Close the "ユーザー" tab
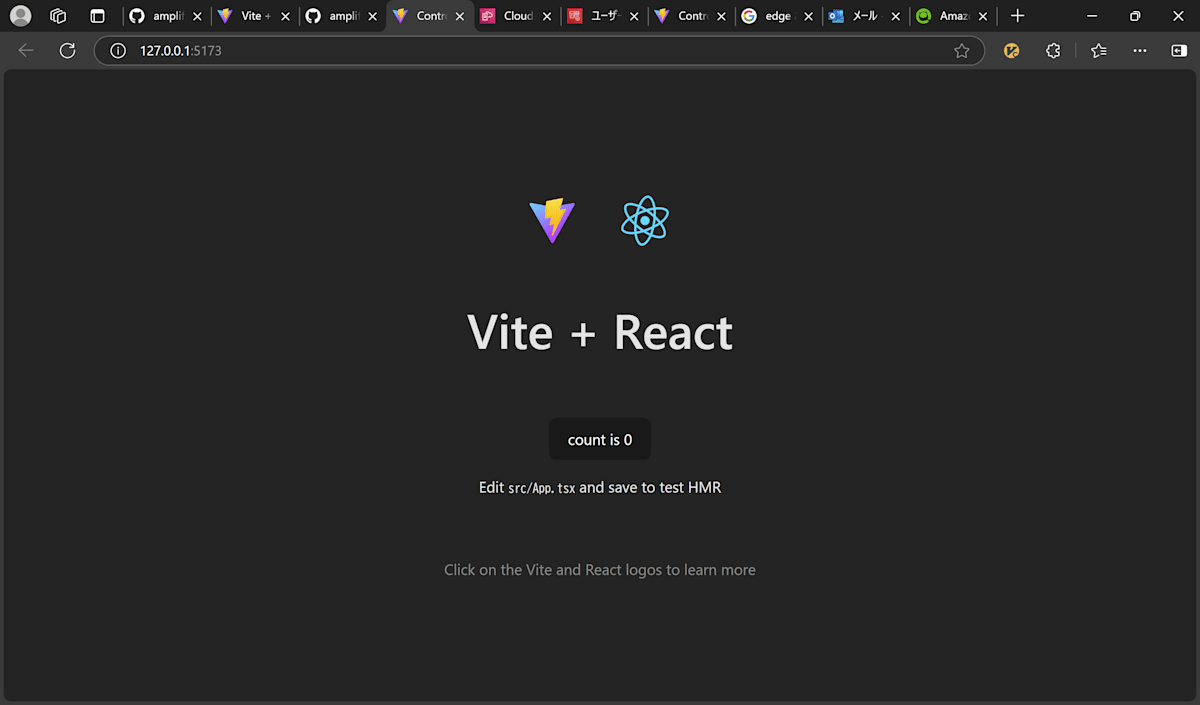The height and width of the screenshot is (705, 1200). point(634,17)
